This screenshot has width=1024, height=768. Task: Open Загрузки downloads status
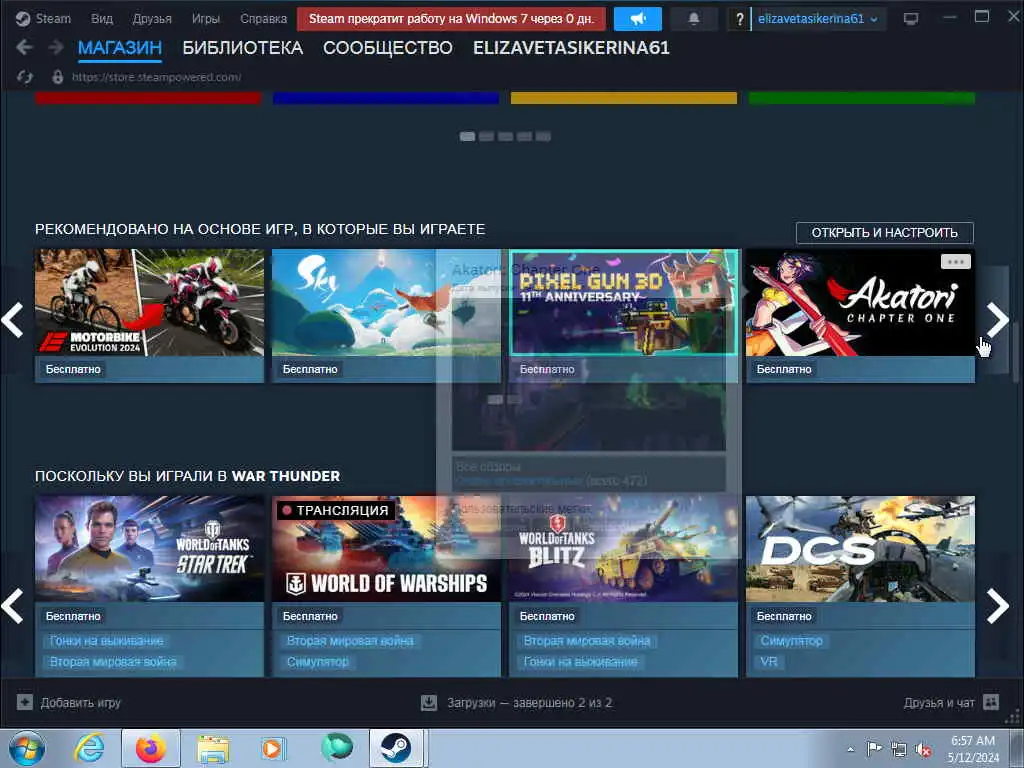[516, 703]
